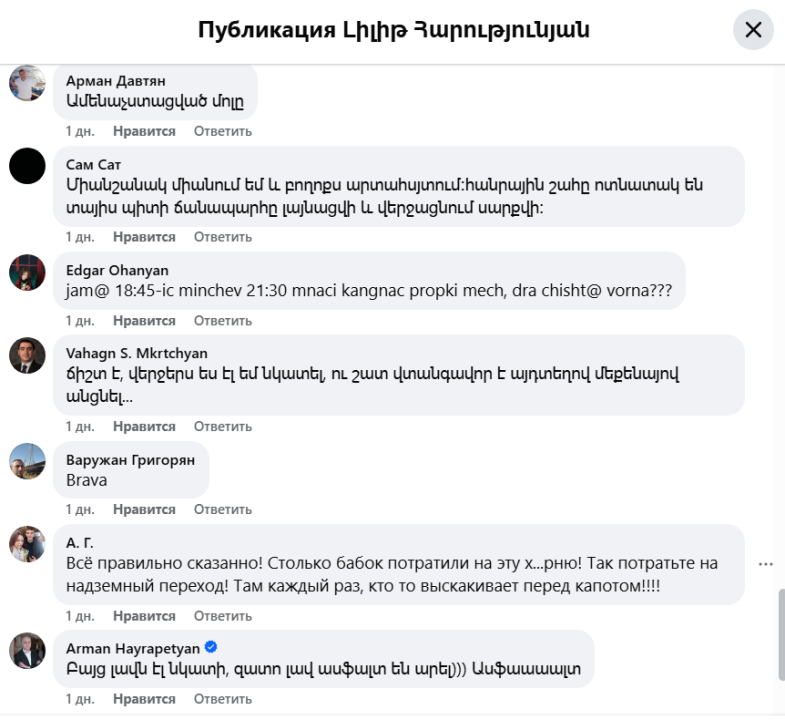Click the verified badge next to Arman Hayrapetyan

click(211, 648)
